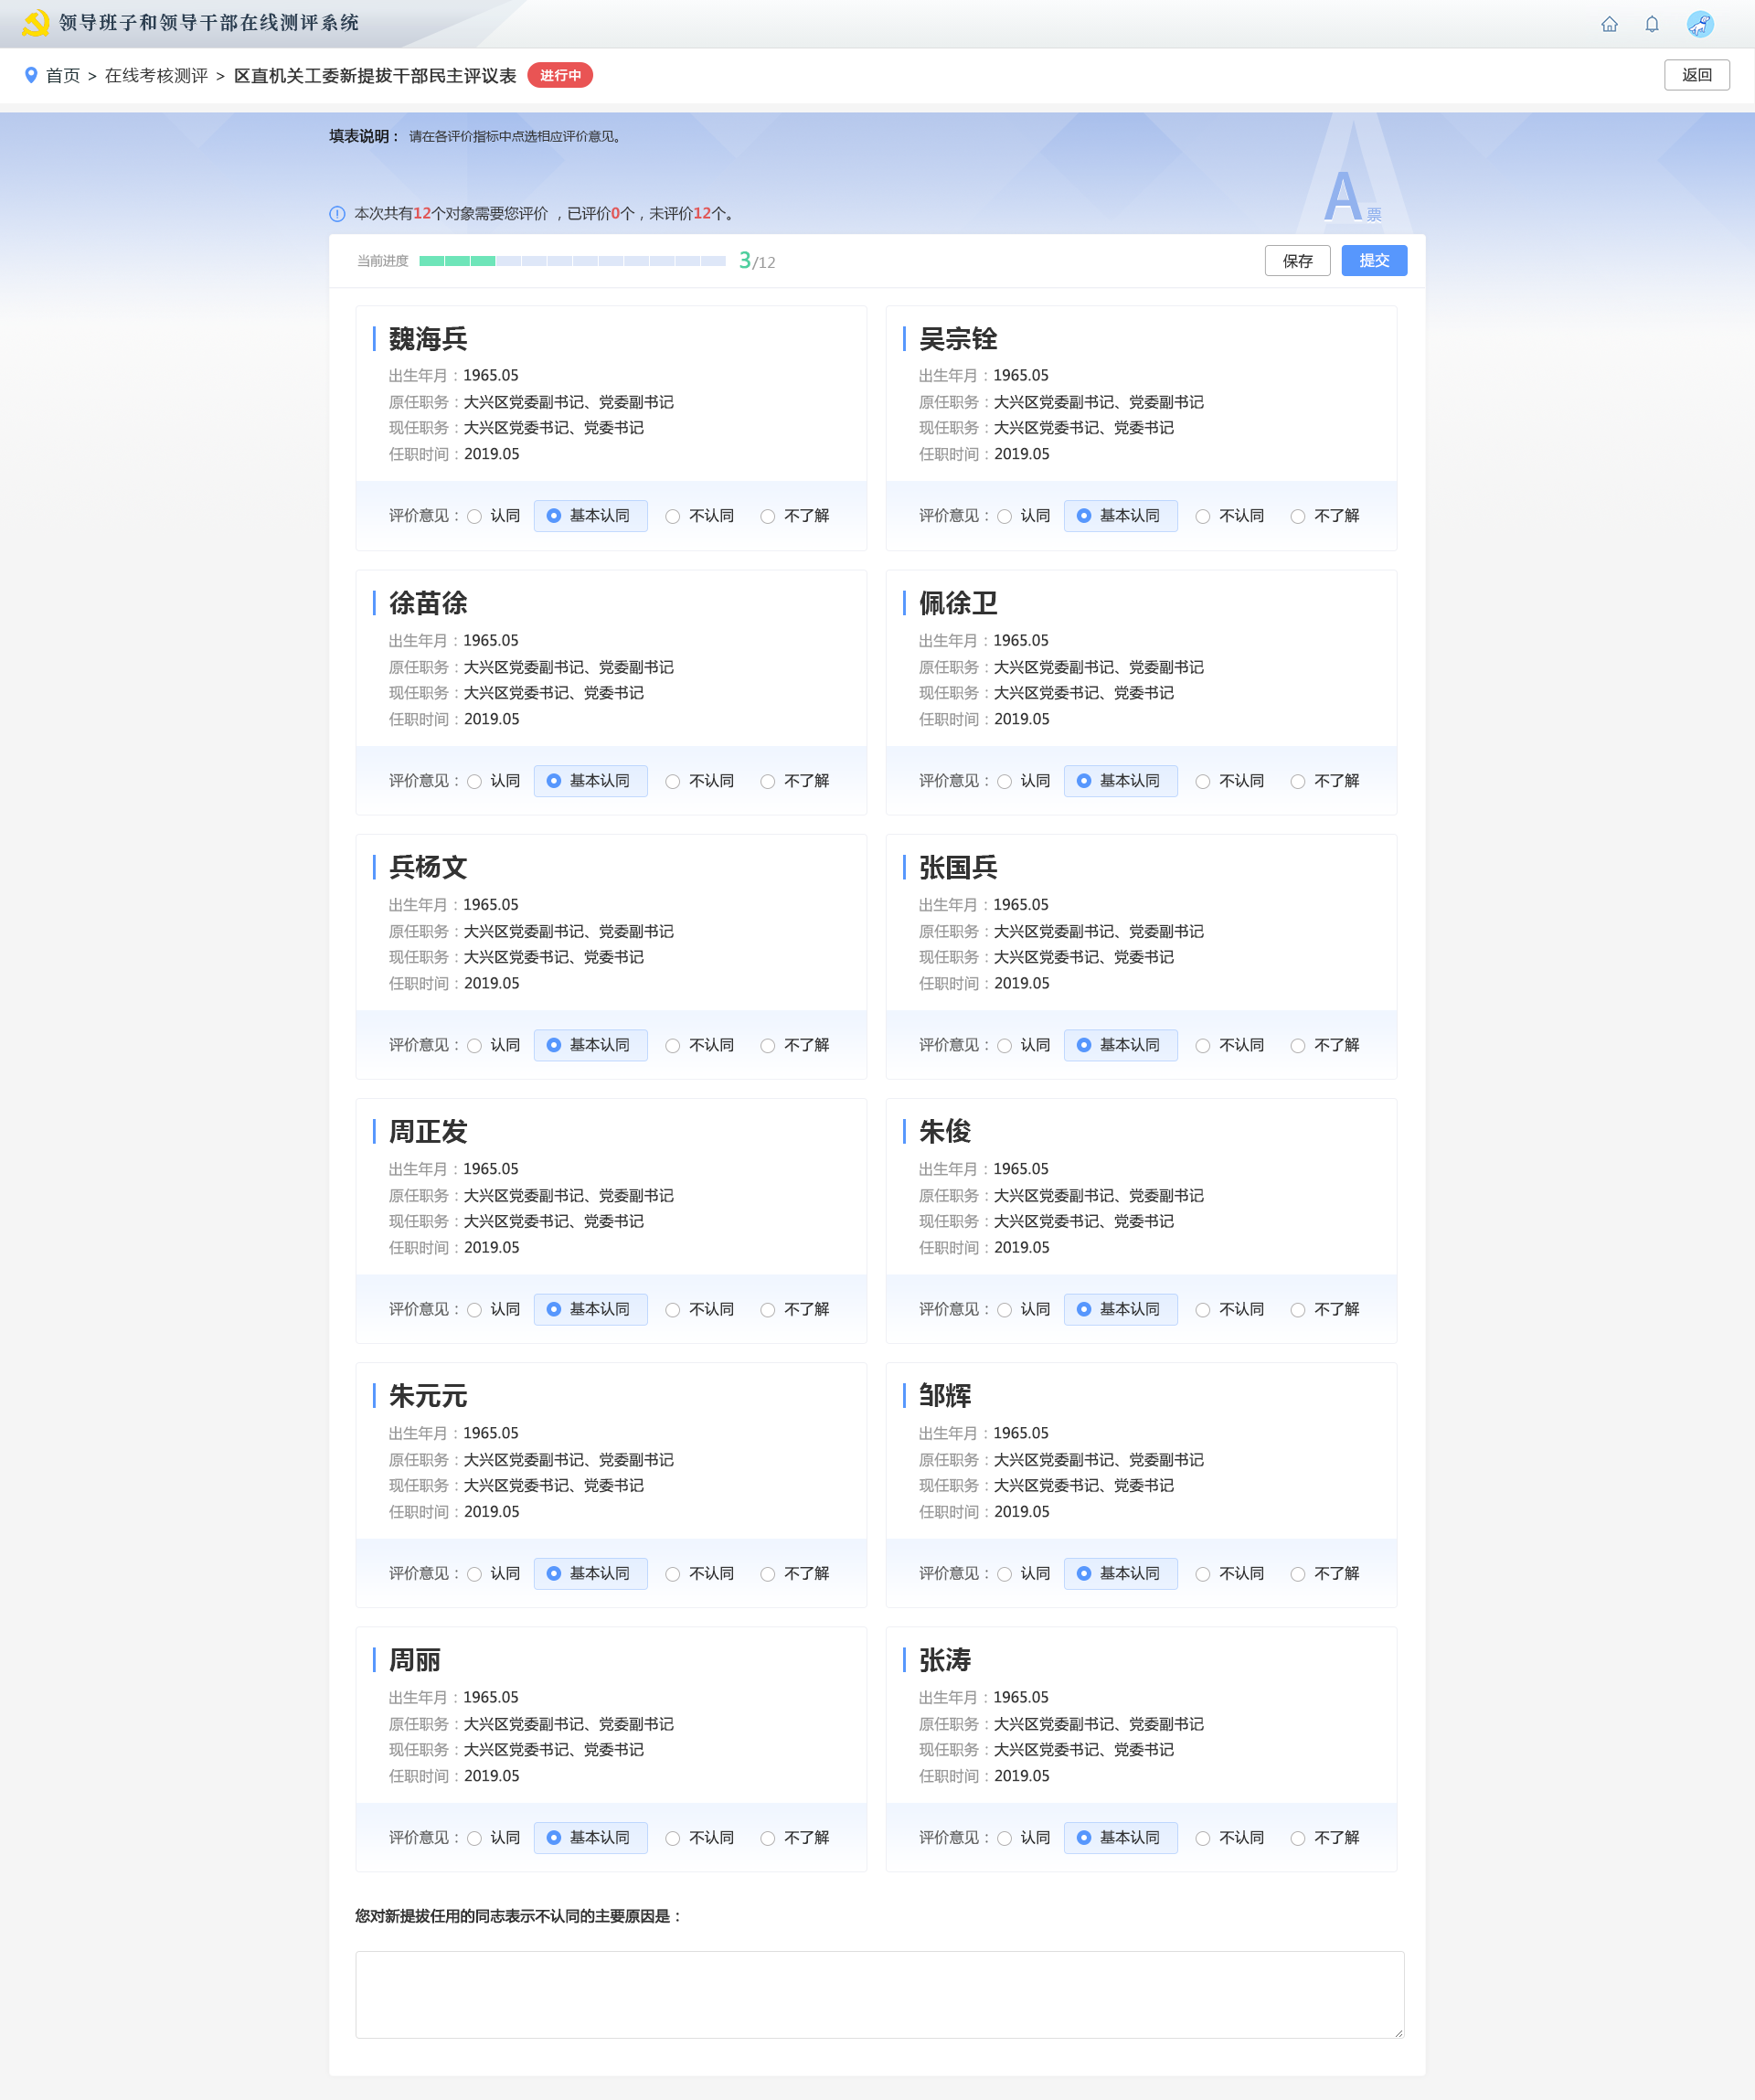1755x2100 pixels.
Task: Select 认同 for 兵杨文
Action: click(x=494, y=1045)
